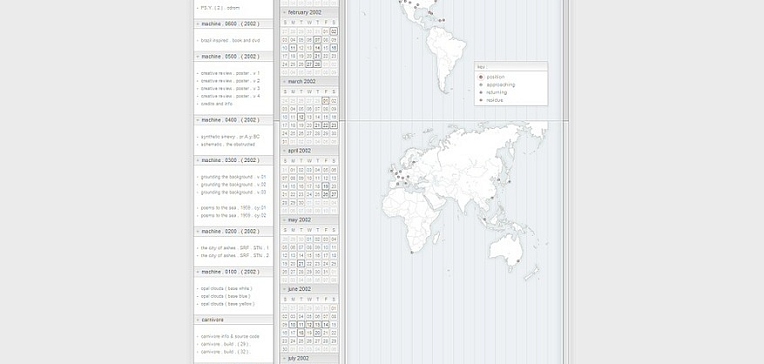Open creative review poster v 1
764x364 pixels.
(x=230, y=73)
